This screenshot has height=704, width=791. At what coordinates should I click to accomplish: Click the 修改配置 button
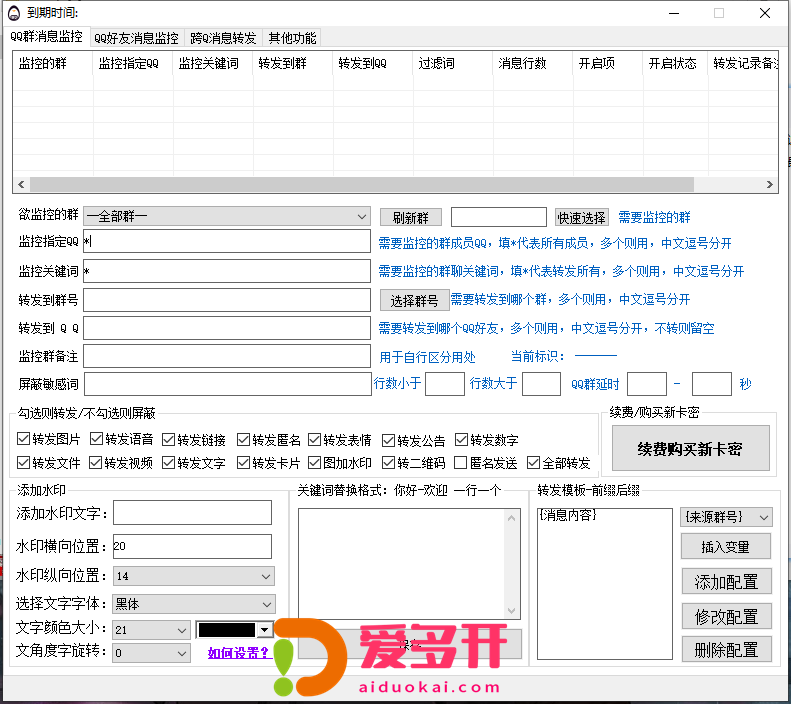[x=726, y=616]
